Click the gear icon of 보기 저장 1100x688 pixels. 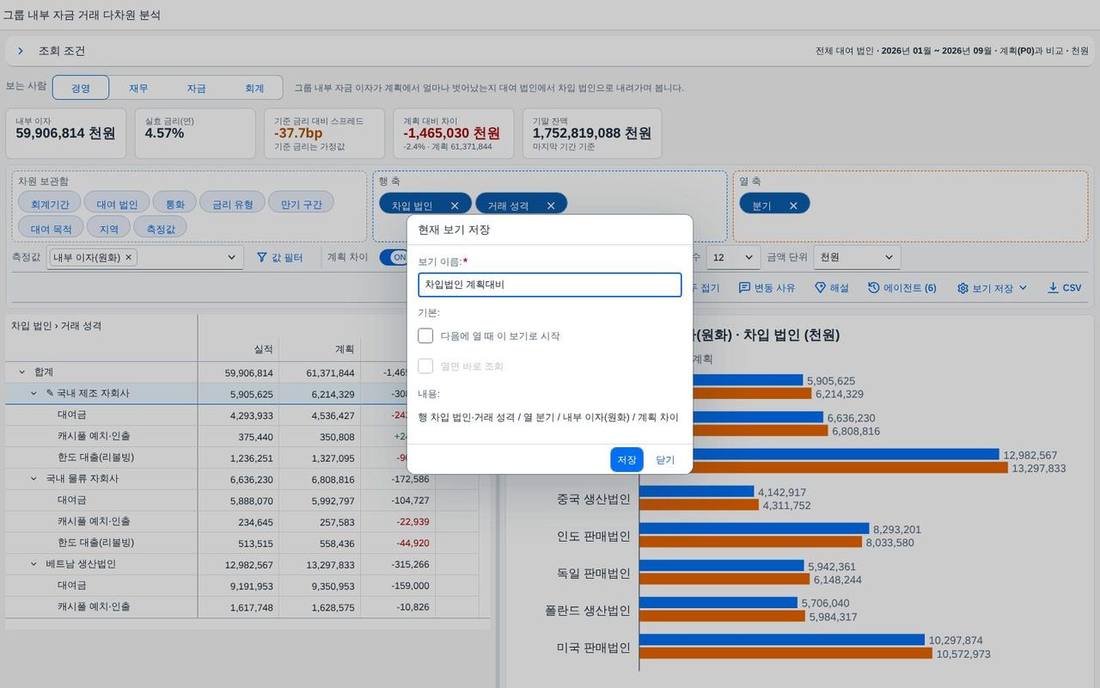(963, 288)
